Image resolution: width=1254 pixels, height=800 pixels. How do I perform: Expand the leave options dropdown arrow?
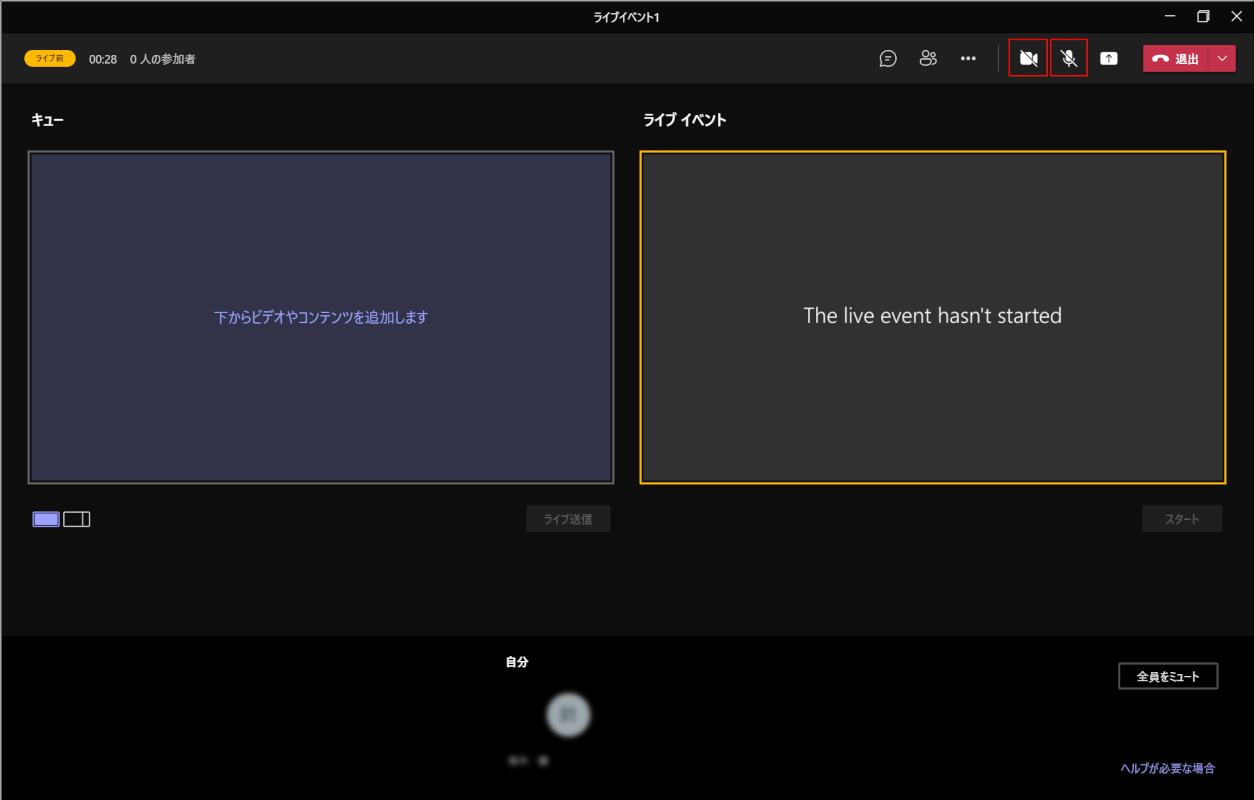[x=1222, y=59]
